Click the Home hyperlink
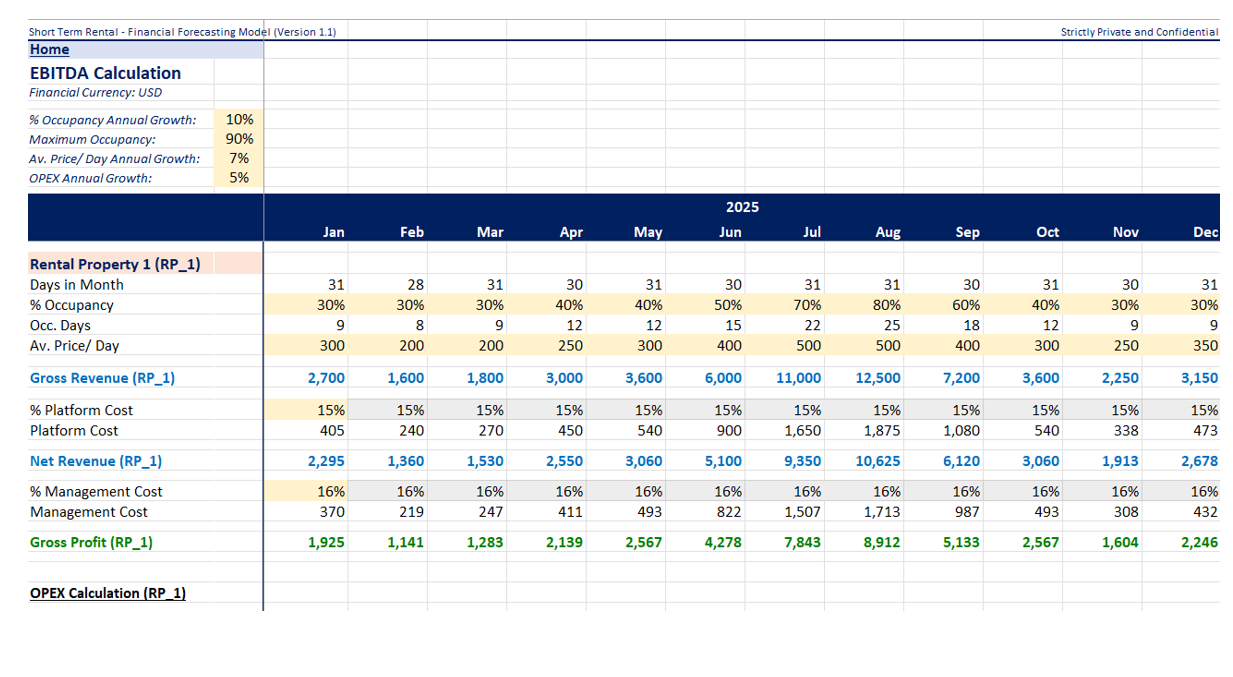1233x677 pixels. (x=49, y=49)
